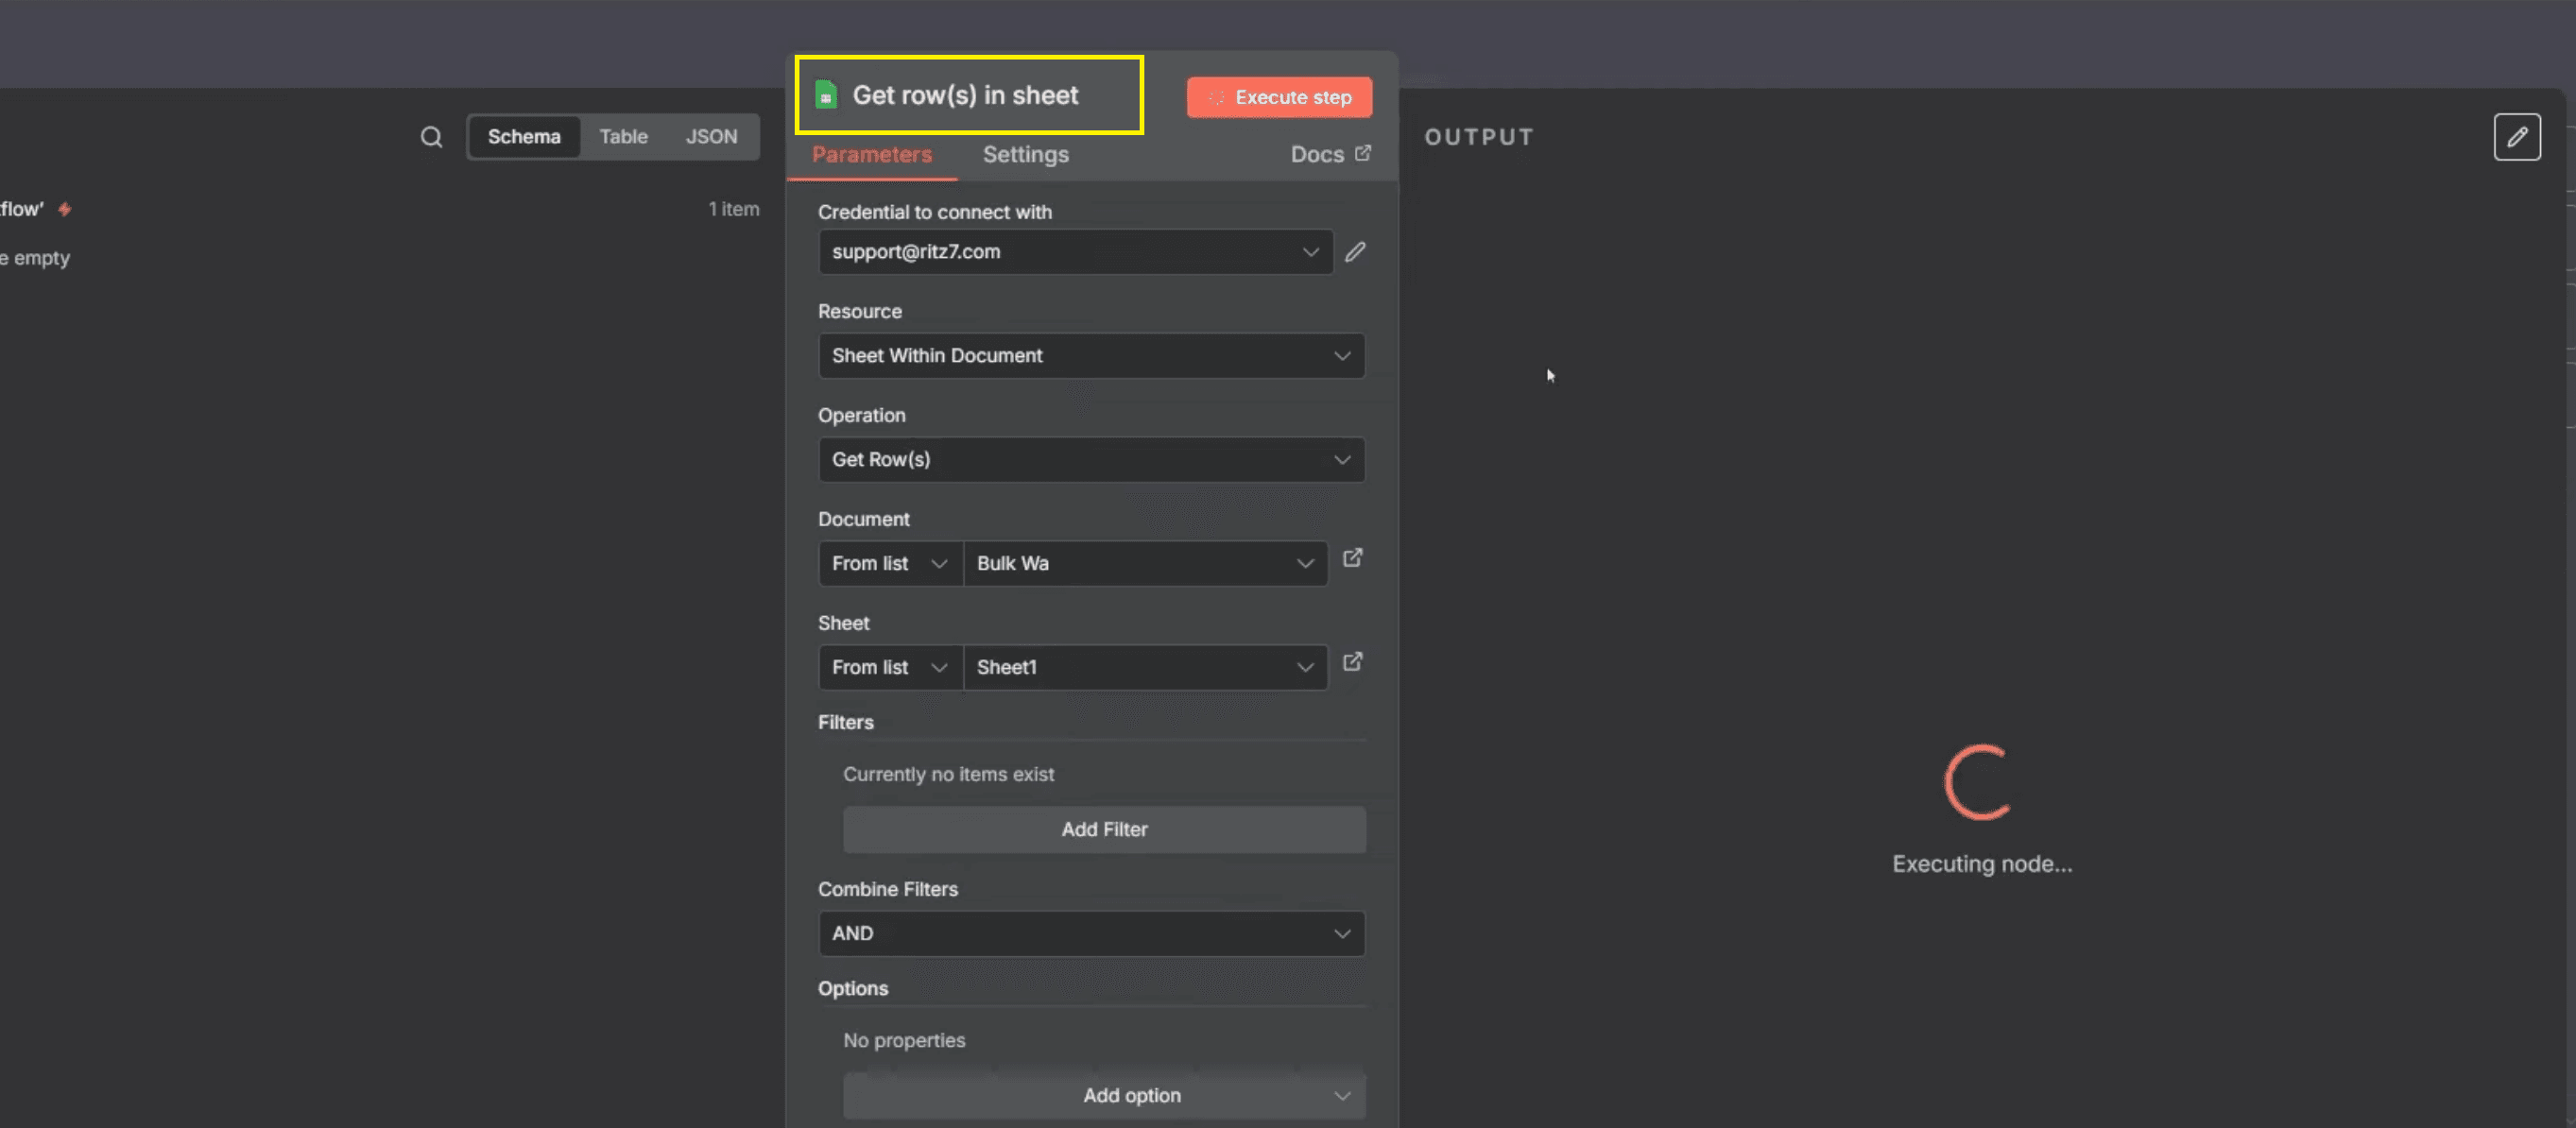Select the Parameters tab
2576x1128 pixels.
(871, 154)
